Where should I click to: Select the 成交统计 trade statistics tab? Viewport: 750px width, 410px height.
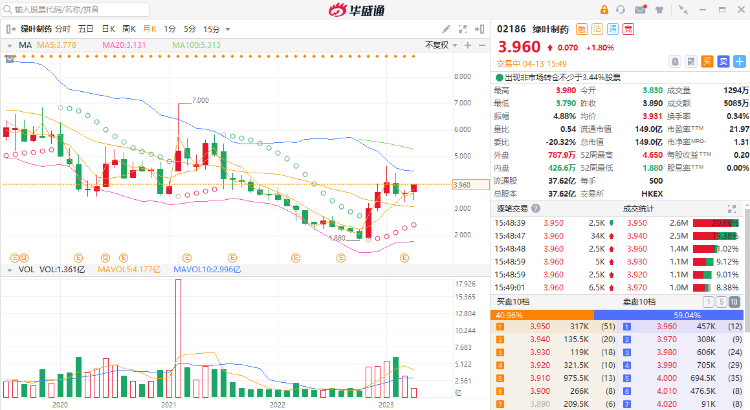click(638, 209)
